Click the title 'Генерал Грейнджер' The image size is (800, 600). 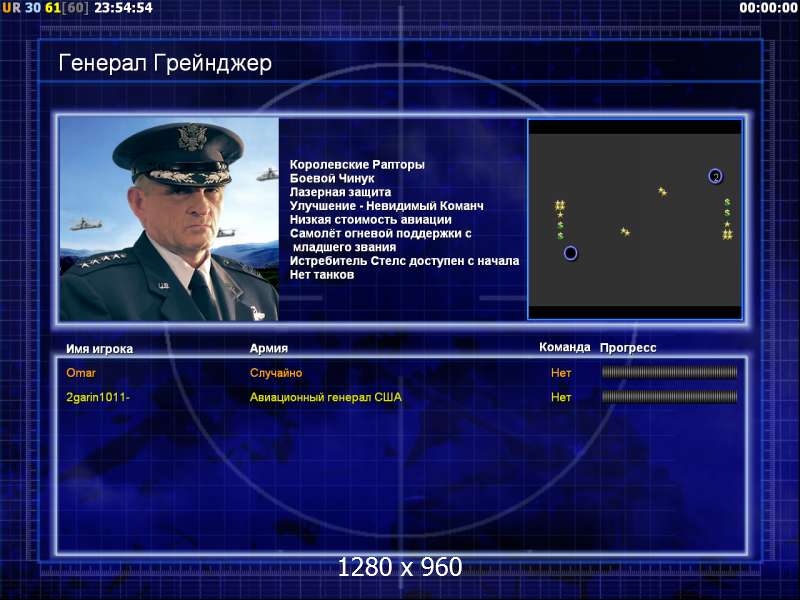click(165, 63)
